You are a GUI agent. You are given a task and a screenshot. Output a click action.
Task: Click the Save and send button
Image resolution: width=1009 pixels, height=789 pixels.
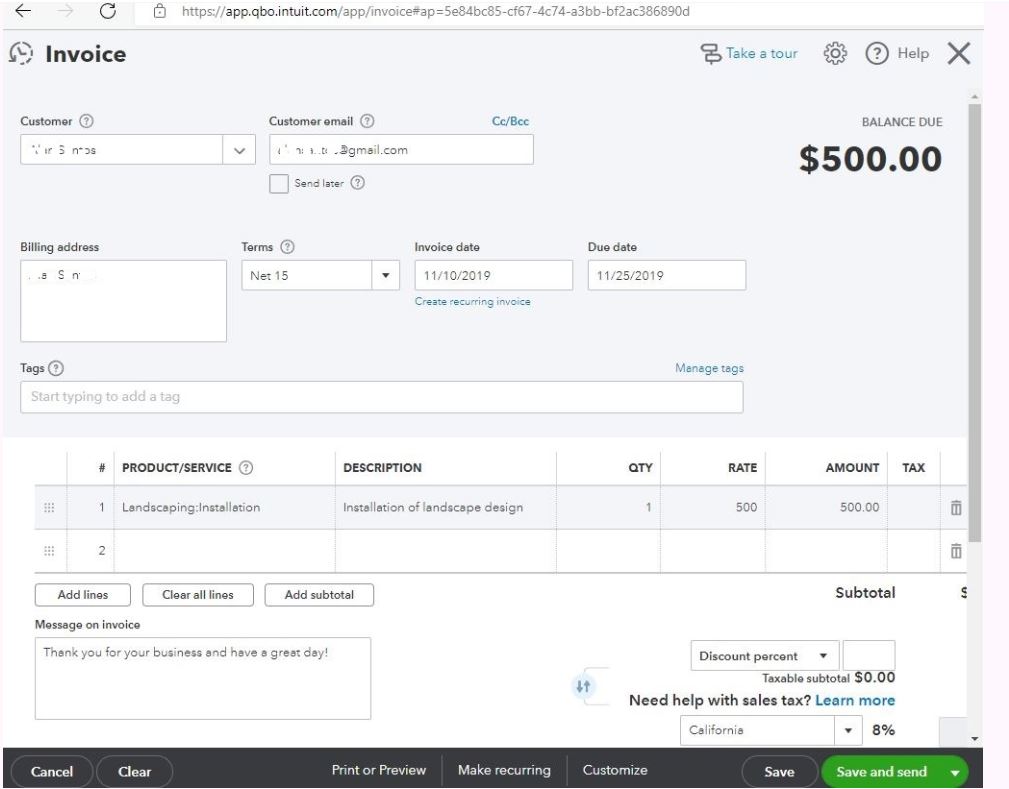pos(881,772)
